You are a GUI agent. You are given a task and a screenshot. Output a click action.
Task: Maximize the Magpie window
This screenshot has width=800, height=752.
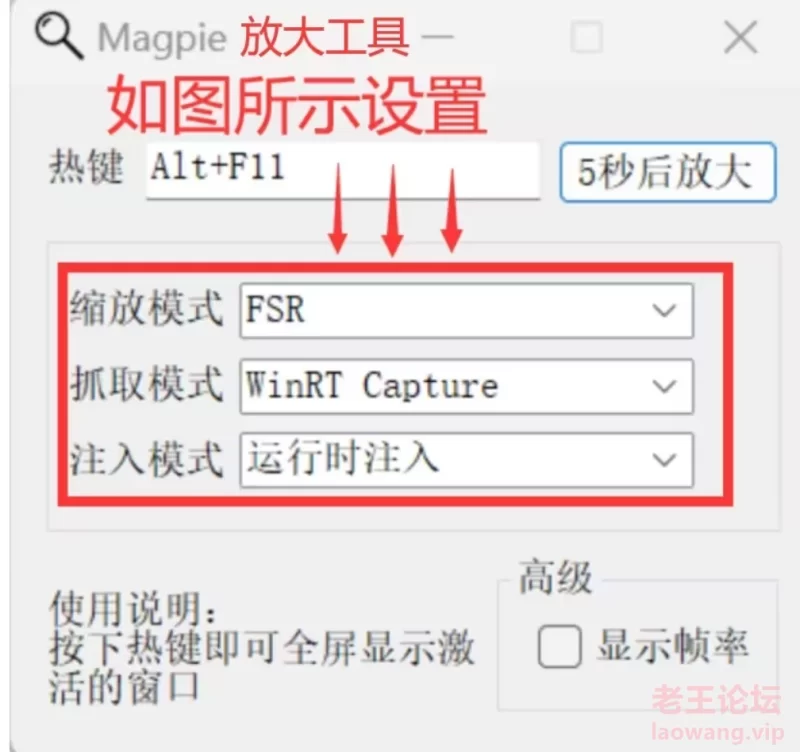[x=587, y=37]
